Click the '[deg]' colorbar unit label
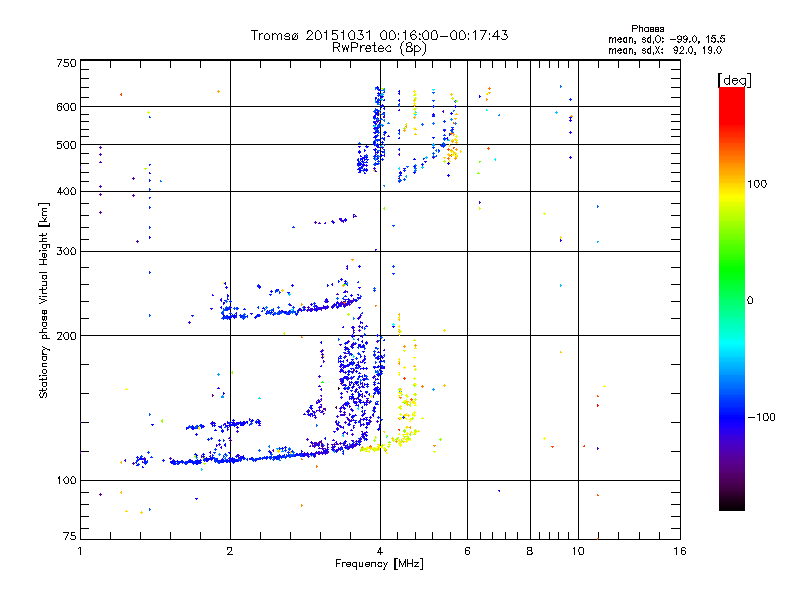The width and height of the screenshot is (800, 600). [734, 80]
